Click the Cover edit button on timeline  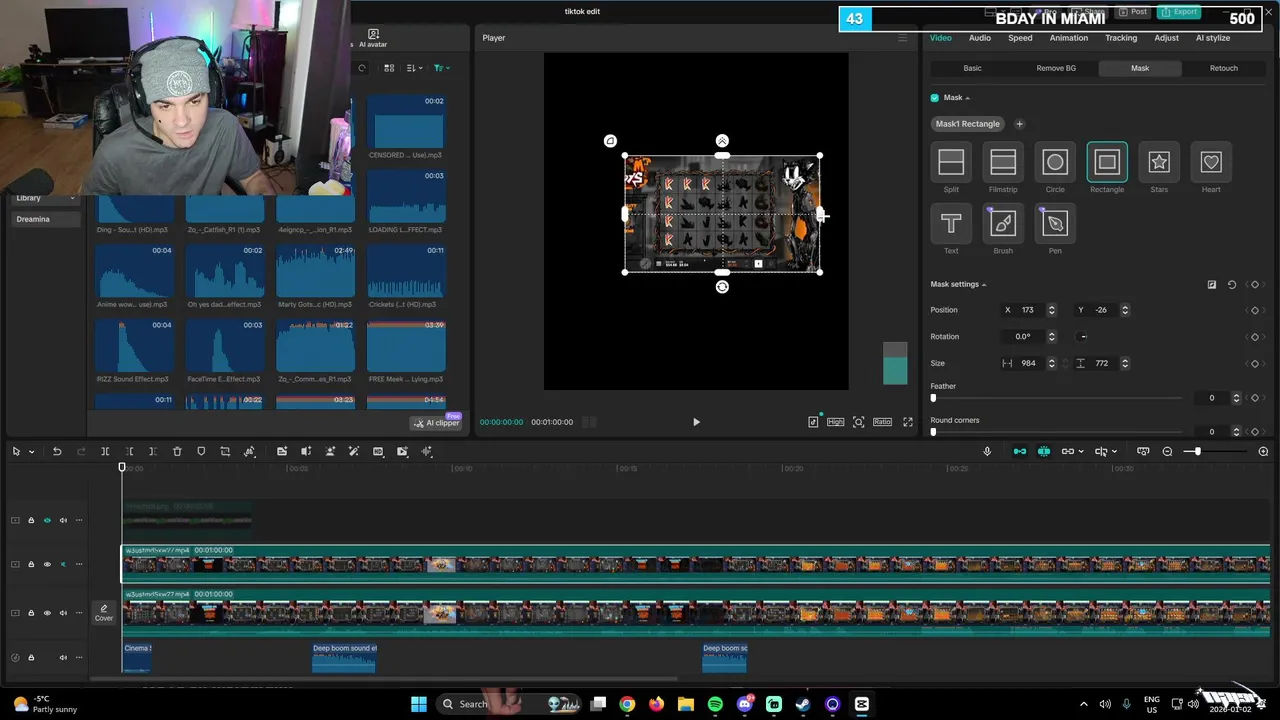tap(104, 613)
